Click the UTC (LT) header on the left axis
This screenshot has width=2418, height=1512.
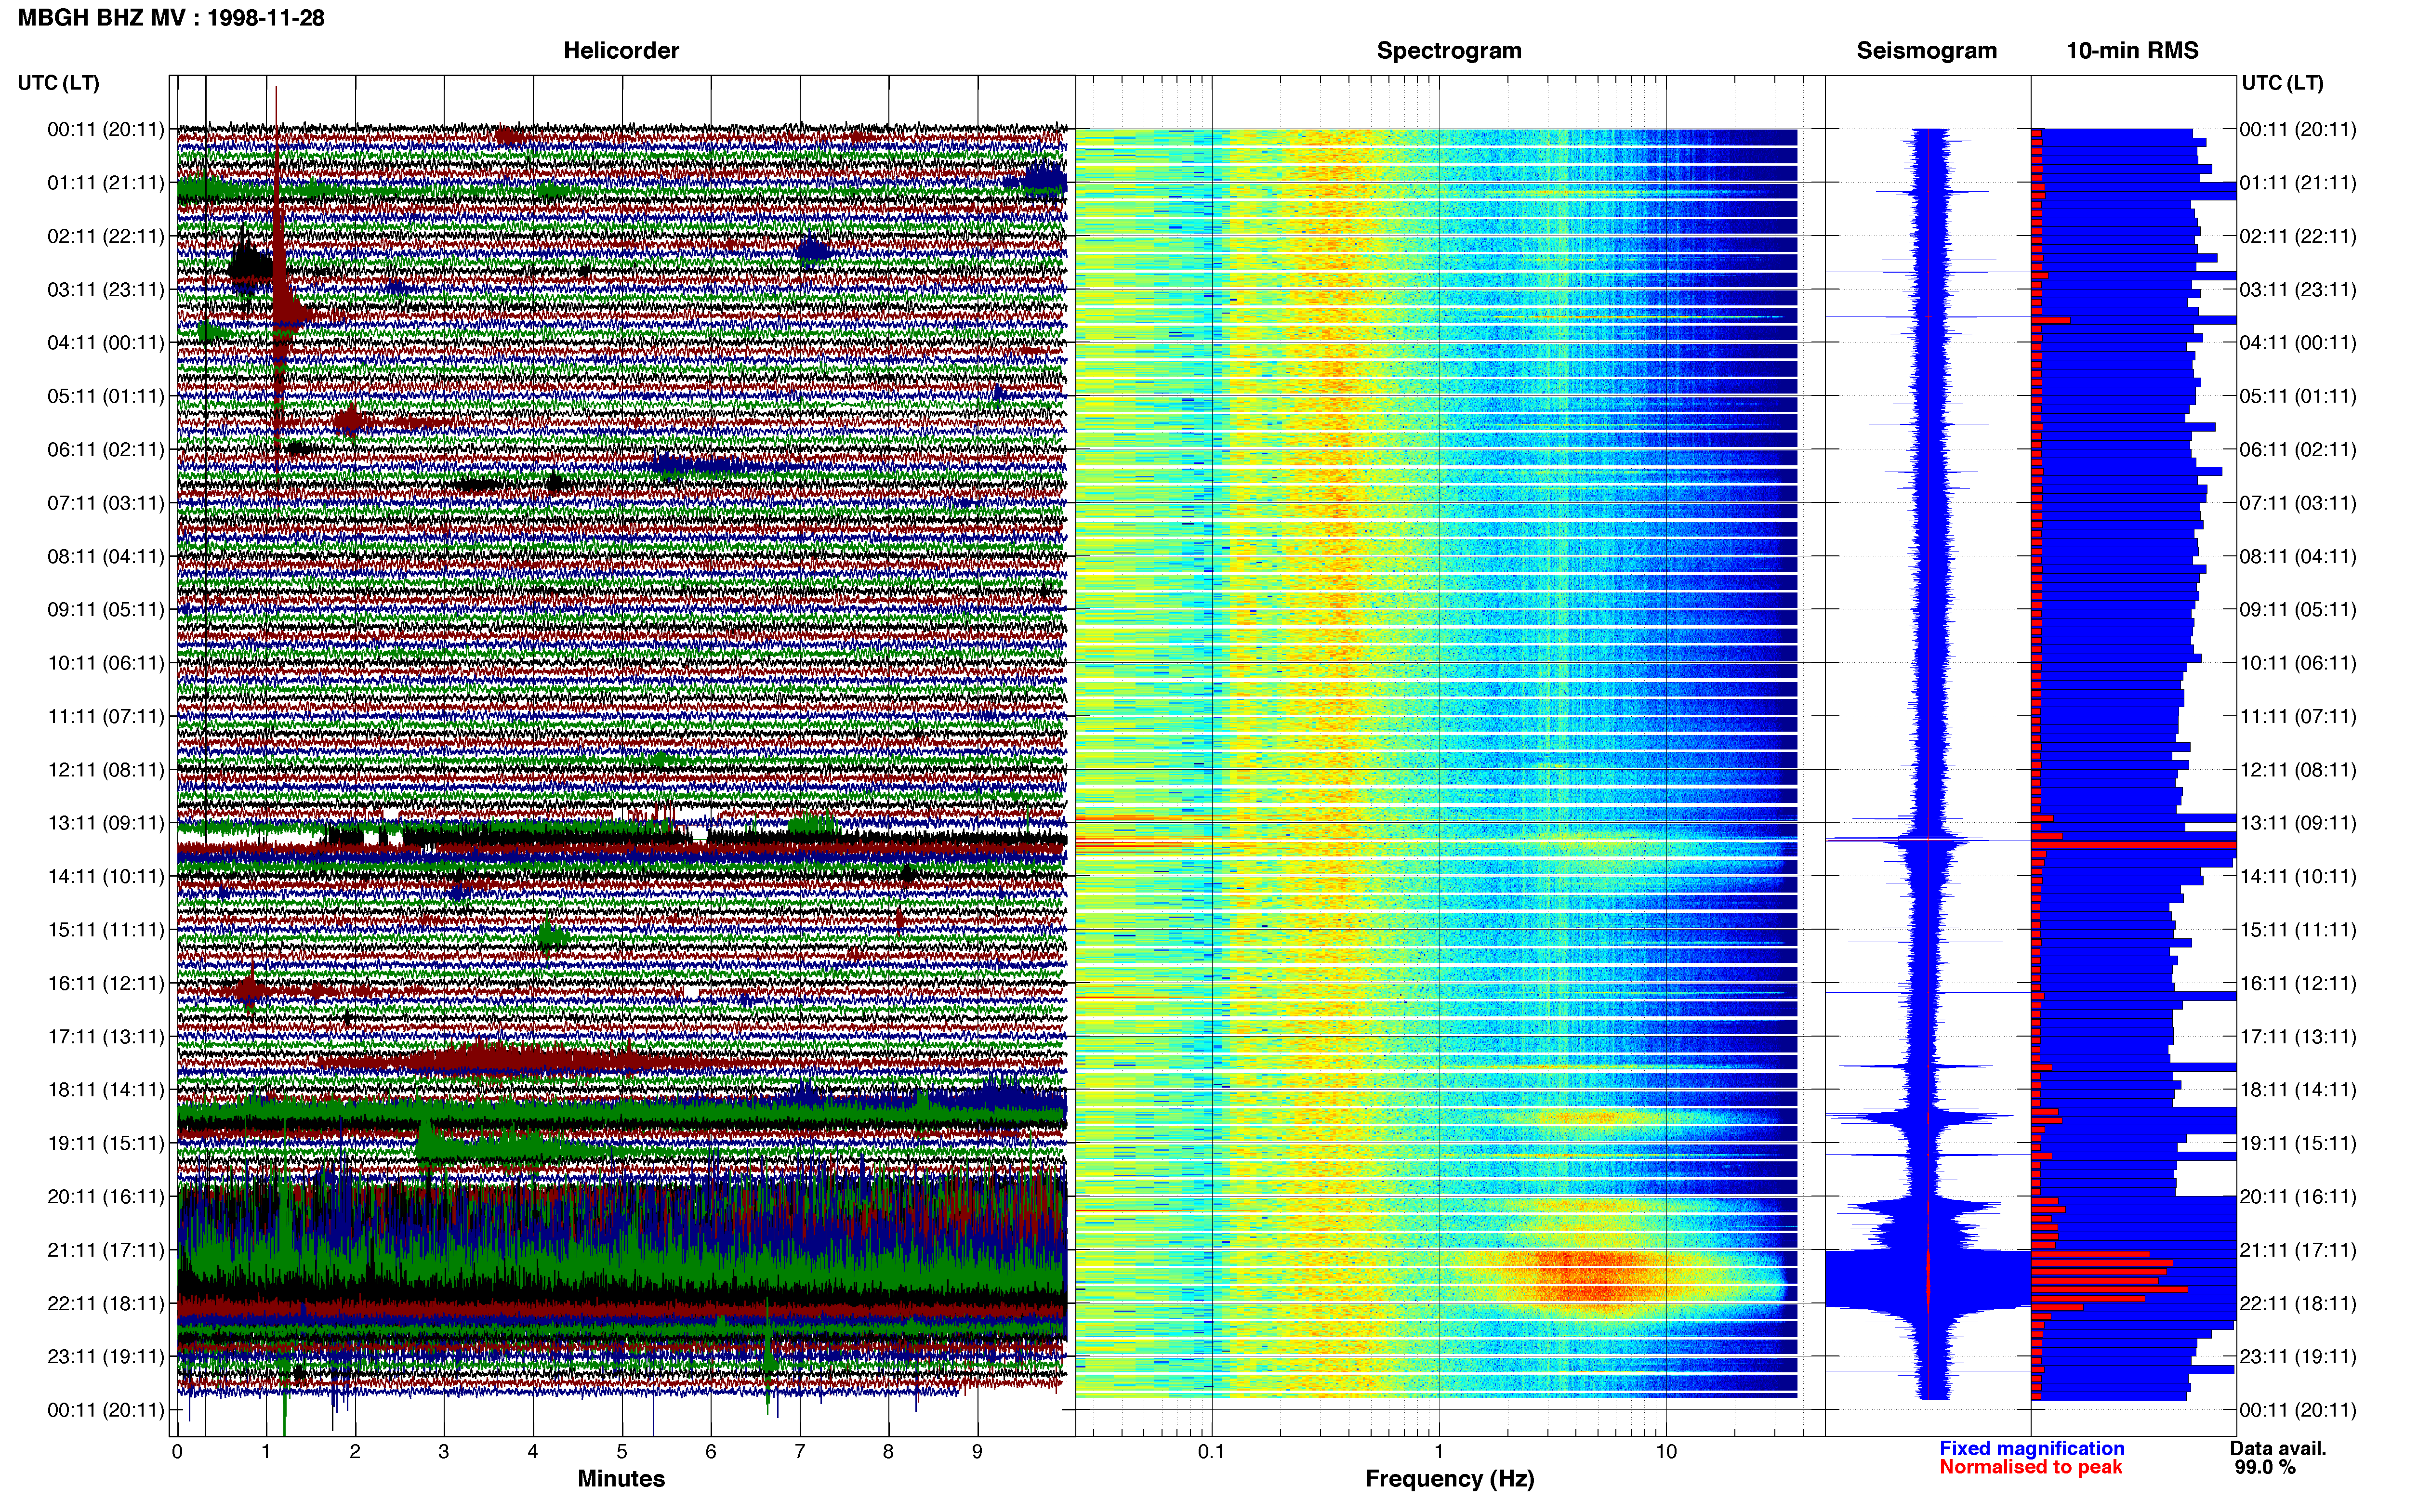[59, 83]
